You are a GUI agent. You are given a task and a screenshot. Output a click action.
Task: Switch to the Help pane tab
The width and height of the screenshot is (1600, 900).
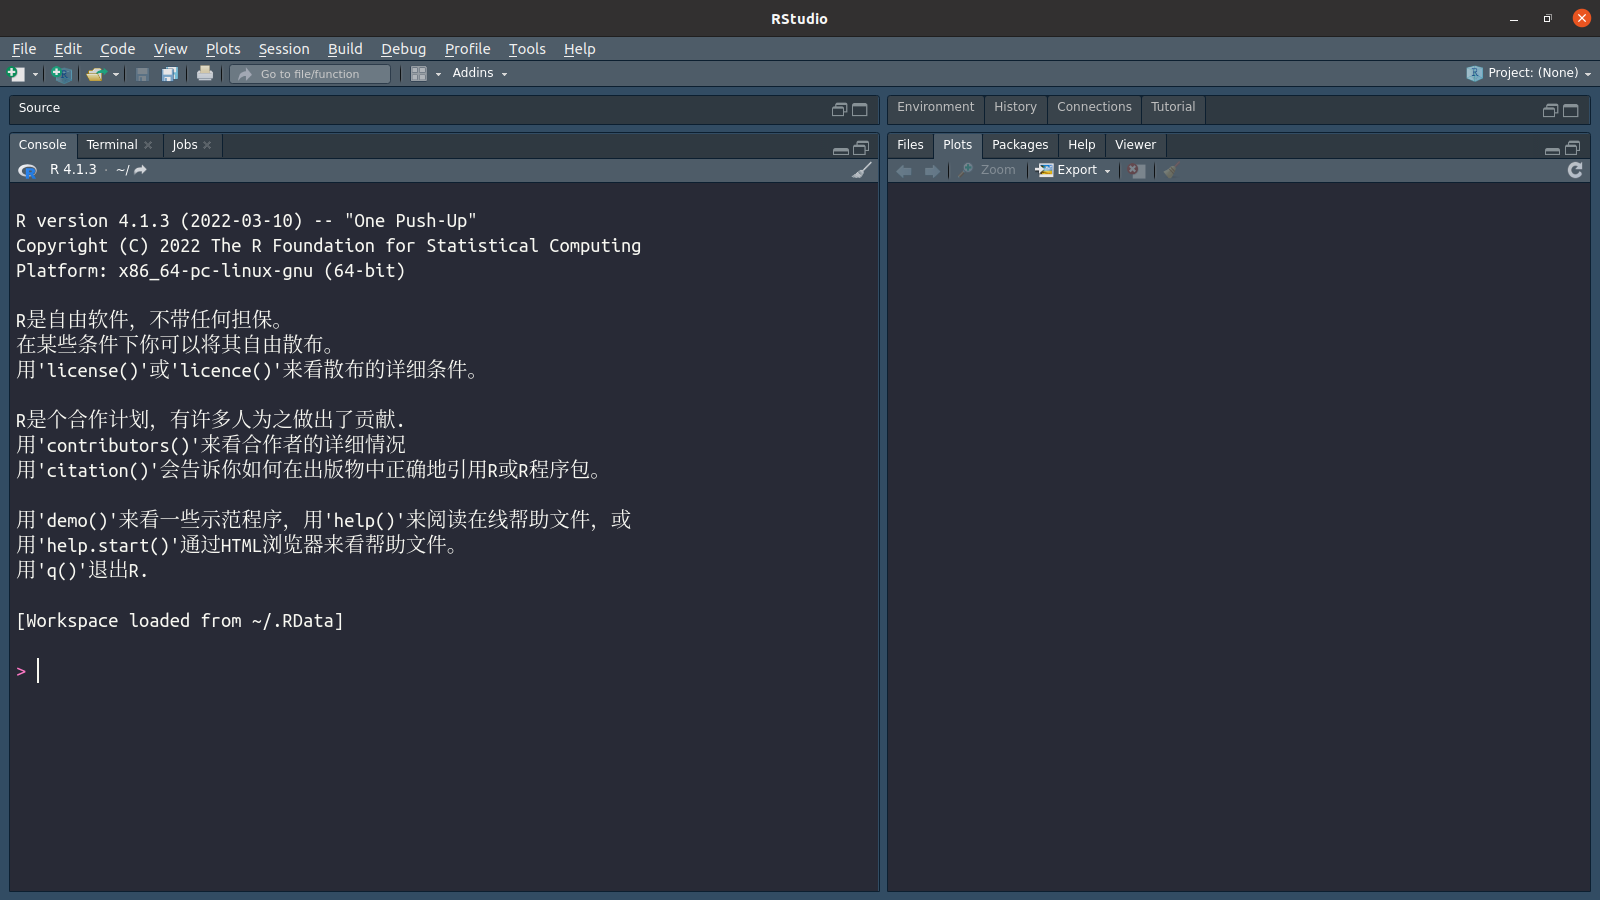coord(1081,145)
